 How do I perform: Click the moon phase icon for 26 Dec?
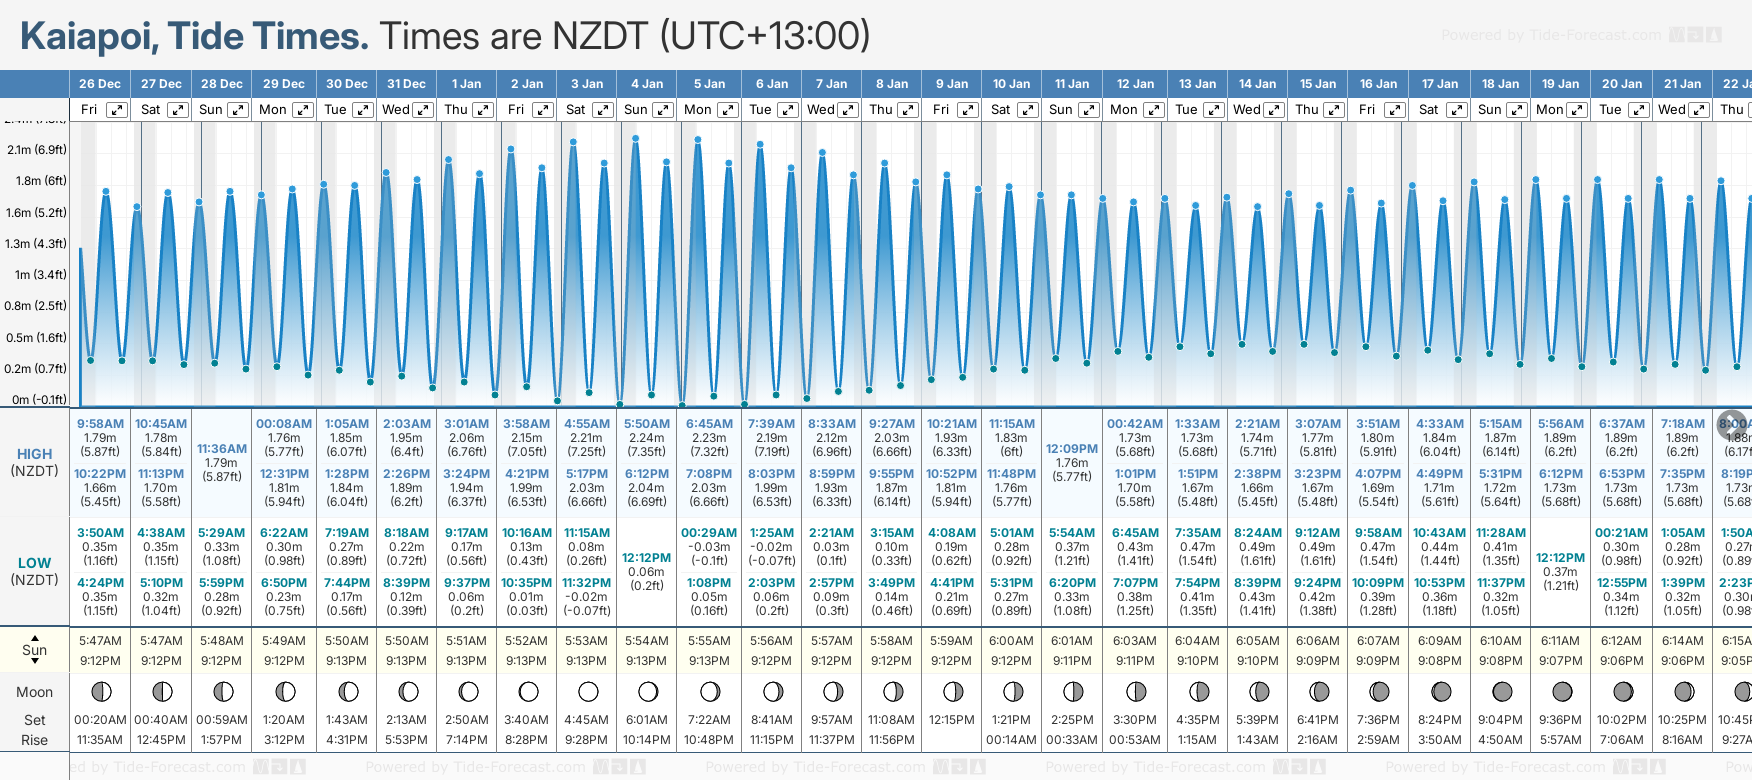point(100,691)
